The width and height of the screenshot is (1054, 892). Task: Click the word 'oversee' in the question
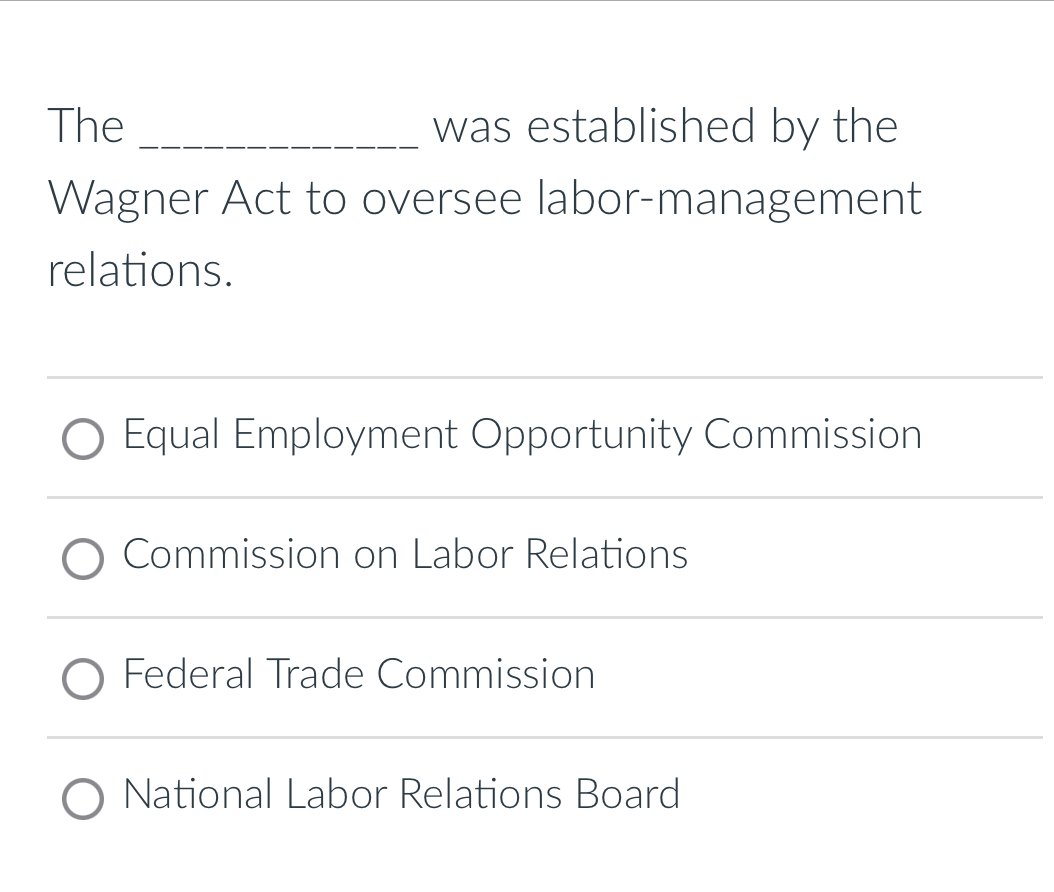[442, 200]
